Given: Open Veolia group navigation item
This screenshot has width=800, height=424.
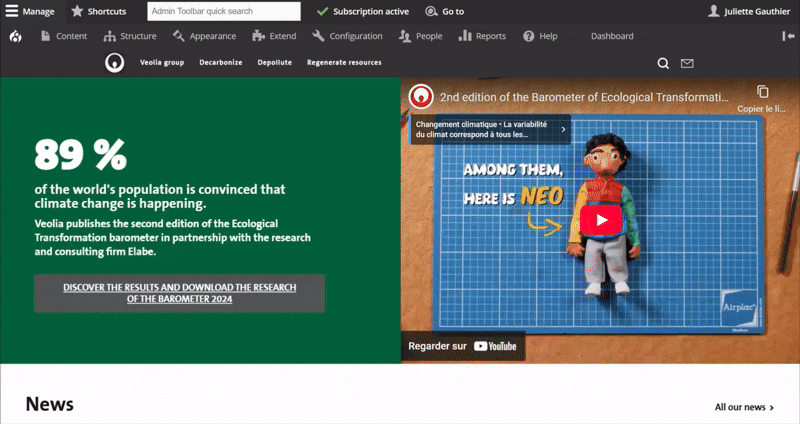Looking at the screenshot, I should coord(162,62).
